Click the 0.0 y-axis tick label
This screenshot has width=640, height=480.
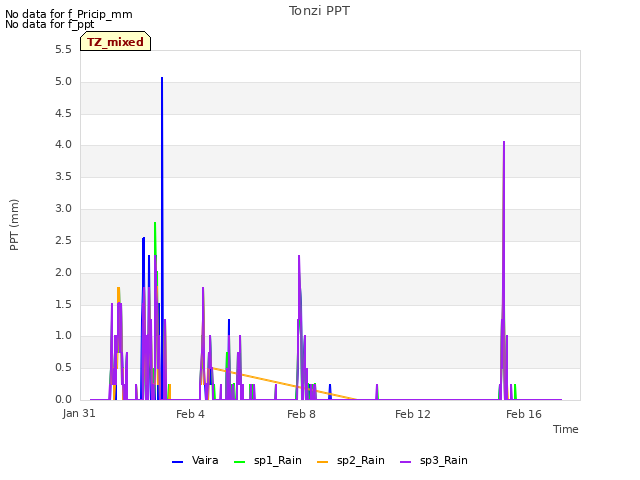[x=63, y=400]
